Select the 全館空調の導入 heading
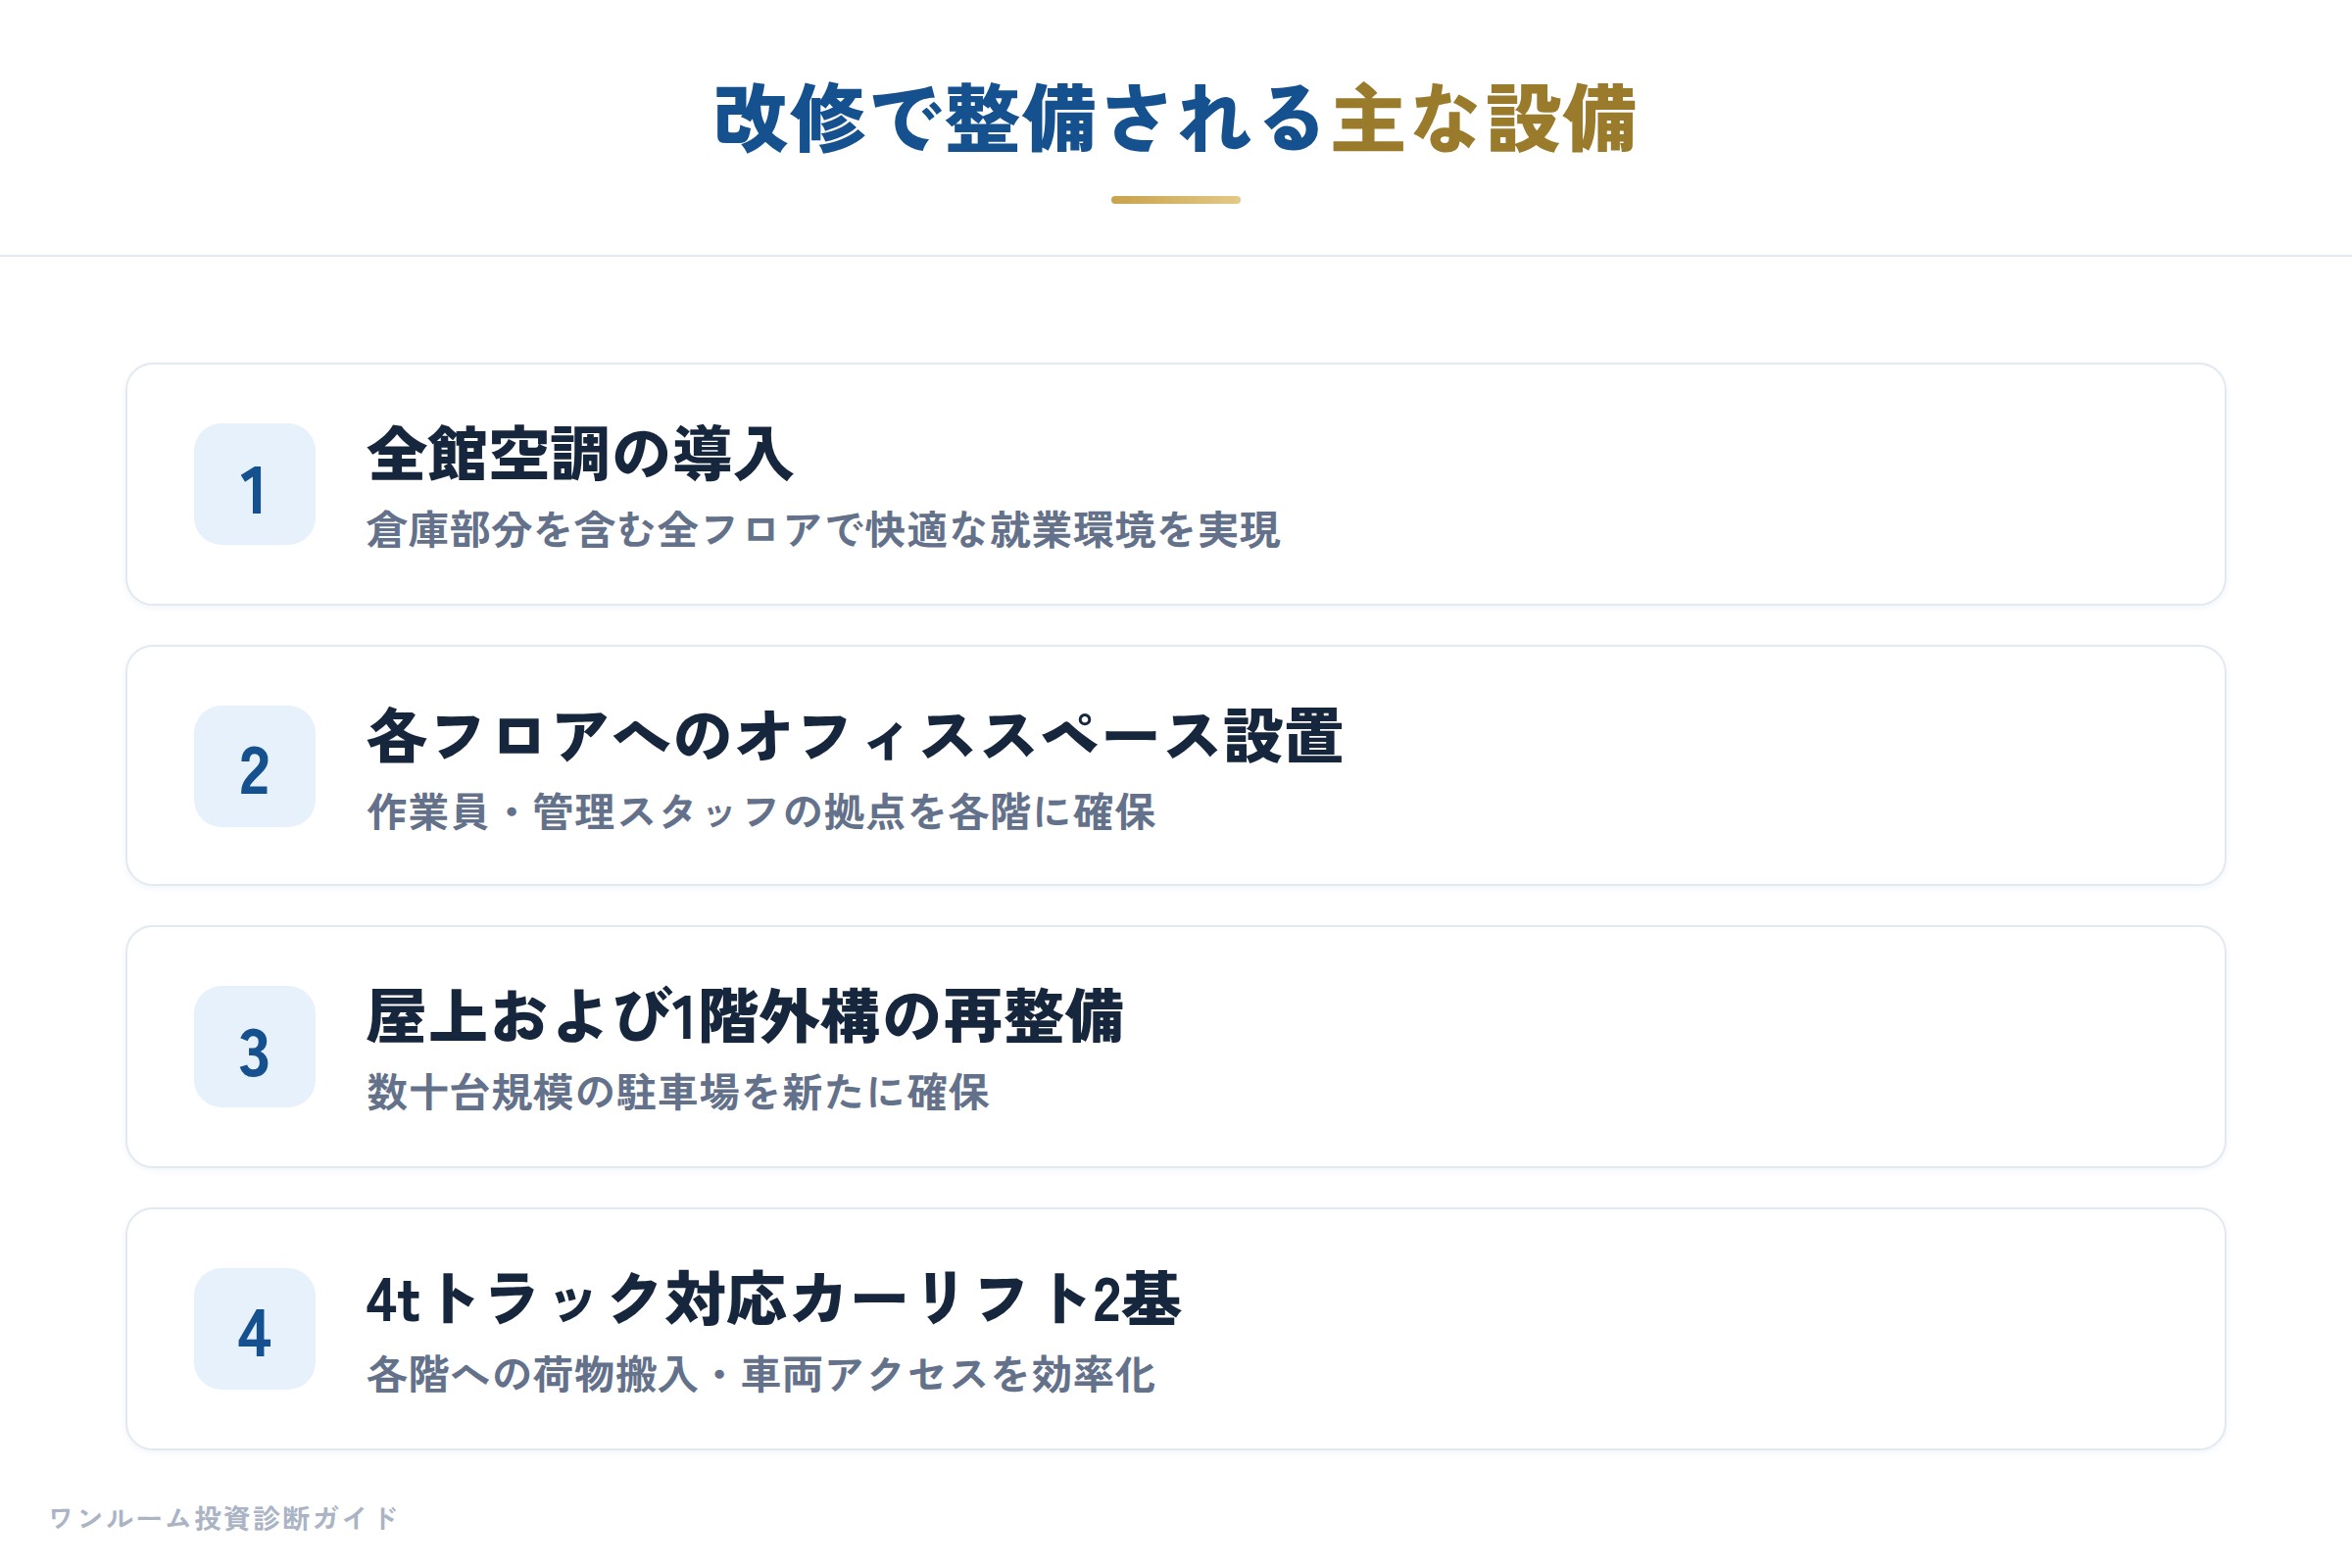 click(580, 454)
